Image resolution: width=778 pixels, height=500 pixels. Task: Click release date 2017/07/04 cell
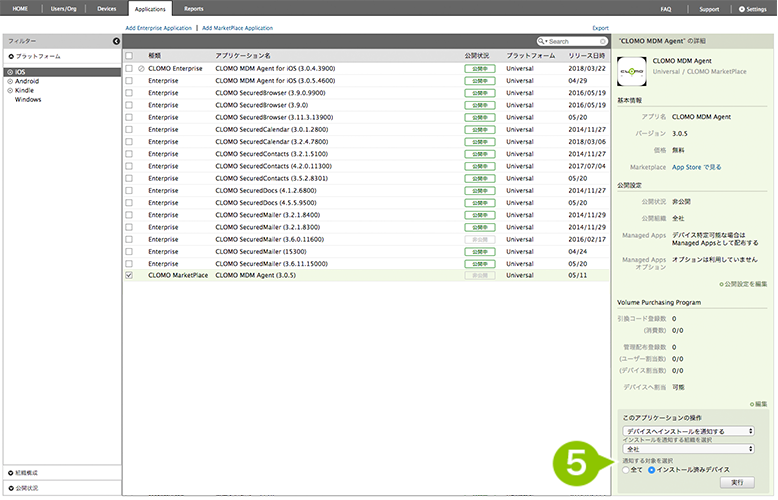tap(587, 166)
